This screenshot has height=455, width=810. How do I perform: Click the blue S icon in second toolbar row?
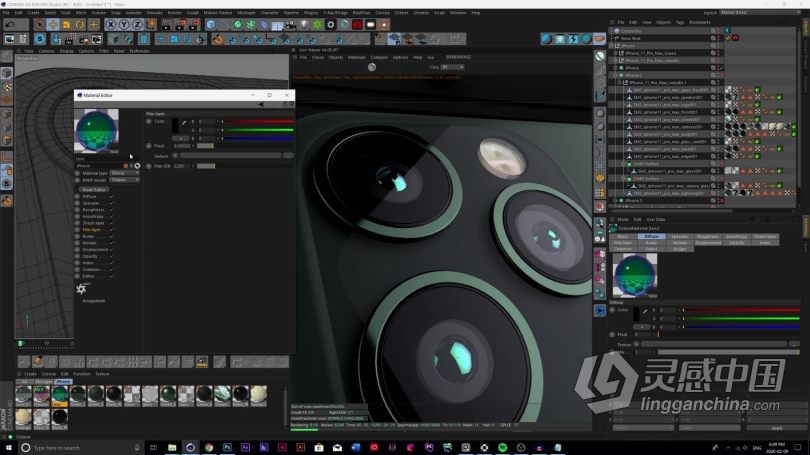(x=40, y=39)
